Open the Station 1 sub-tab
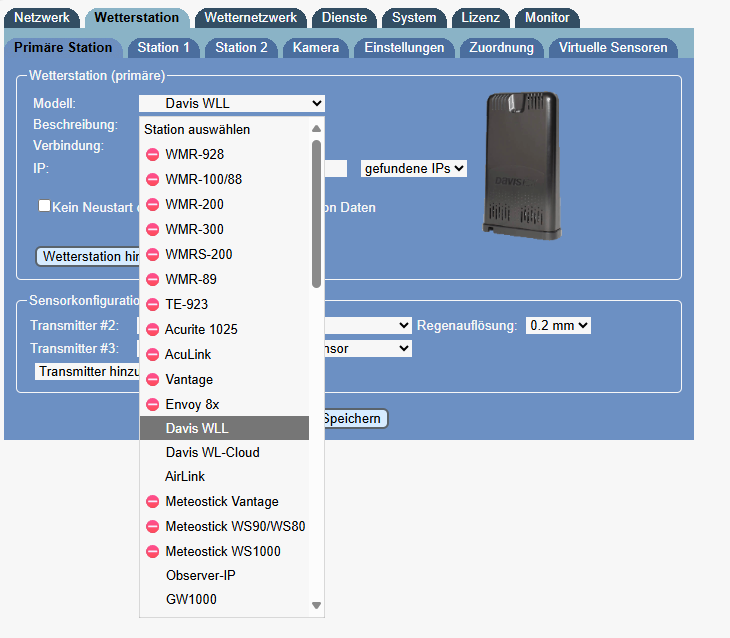Image resolution: width=730 pixels, height=638 pixels. pos(163,48)
